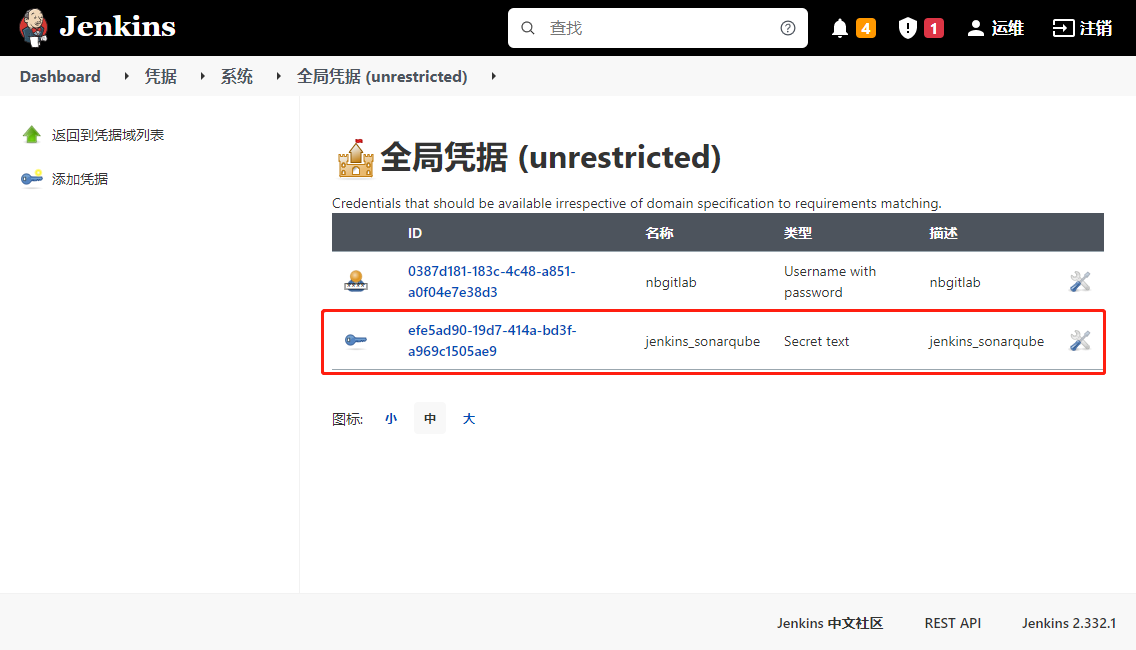Expand the arrow after 全局凭据 breadcrumb
This screenshot has height=650, width=1136.
tap(493, 76)
